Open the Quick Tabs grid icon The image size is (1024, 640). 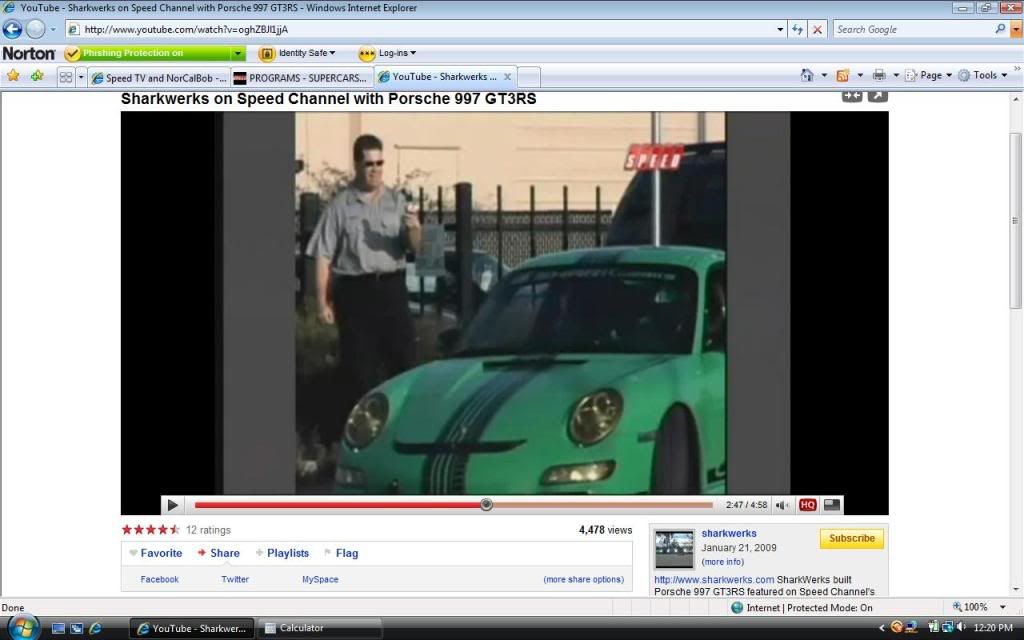(x=66, y=77)
